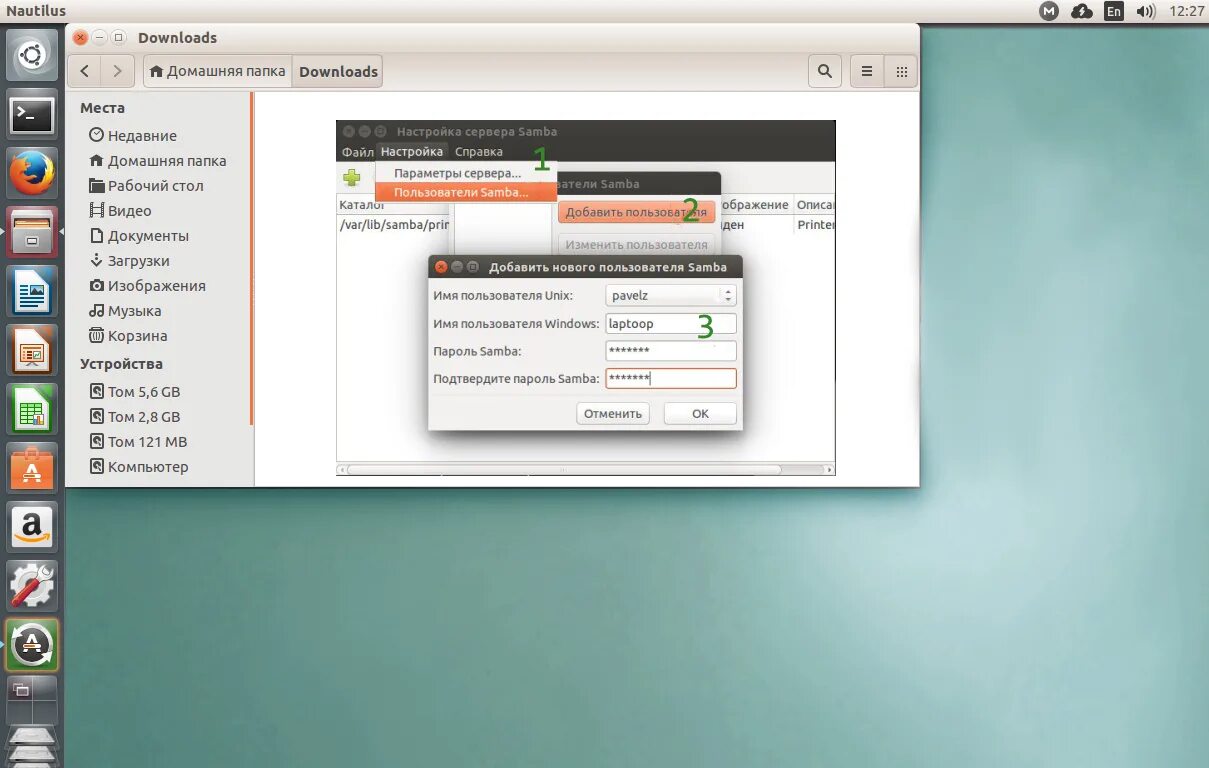Choose Параметры сервера... menu entry
The image size is (1209, 768).
tap(466, 173)
